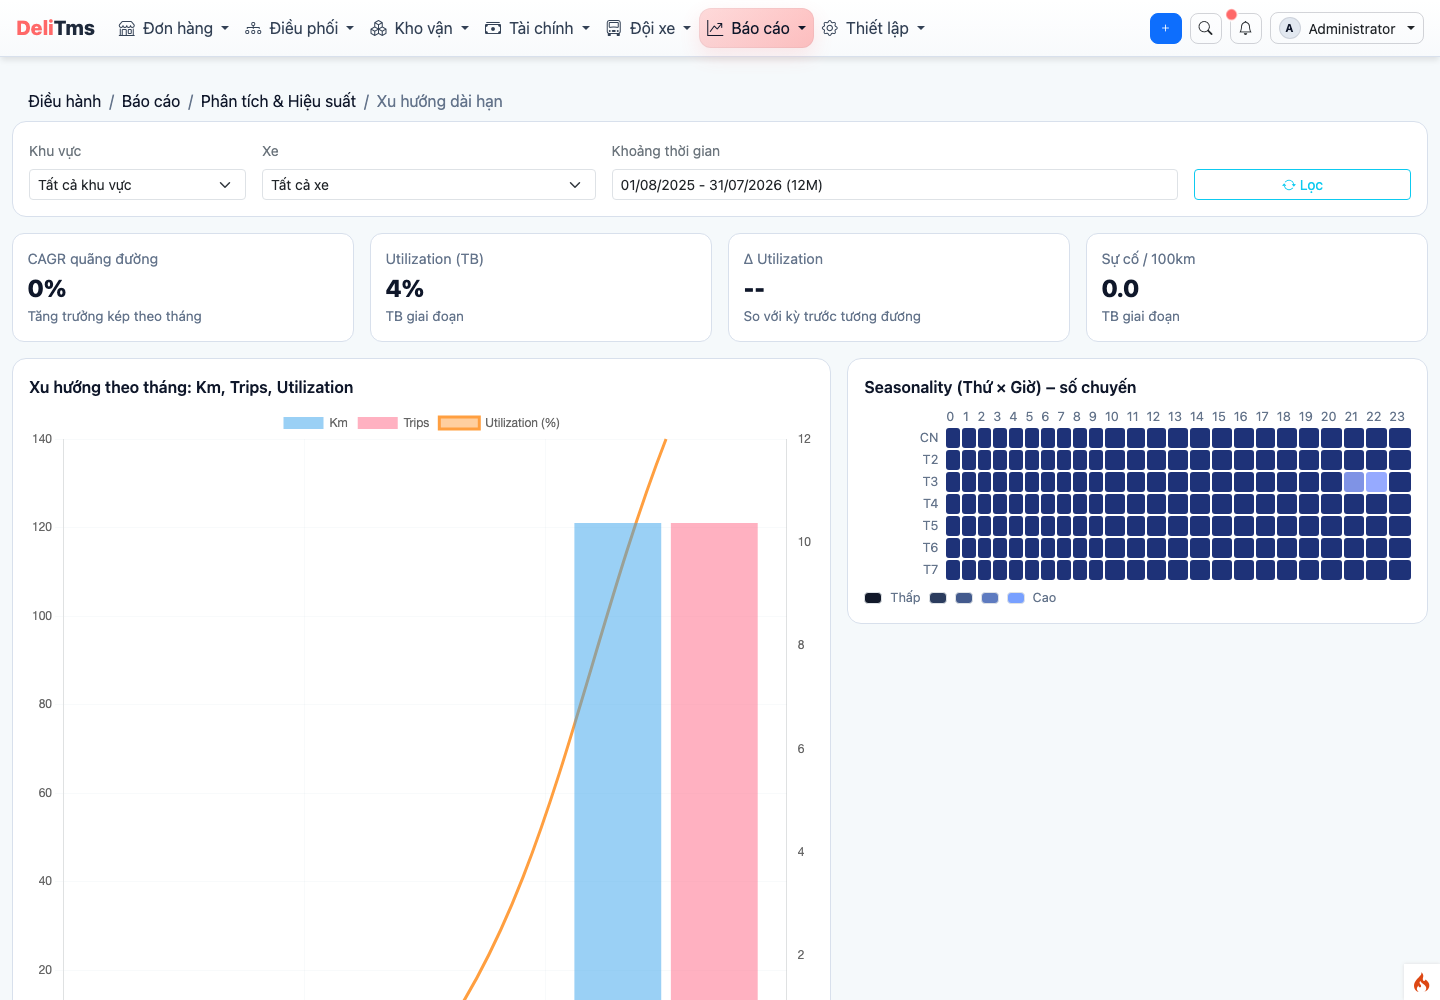
Task: Click the blue plus quick-add button
Action: coord(1166,28)
